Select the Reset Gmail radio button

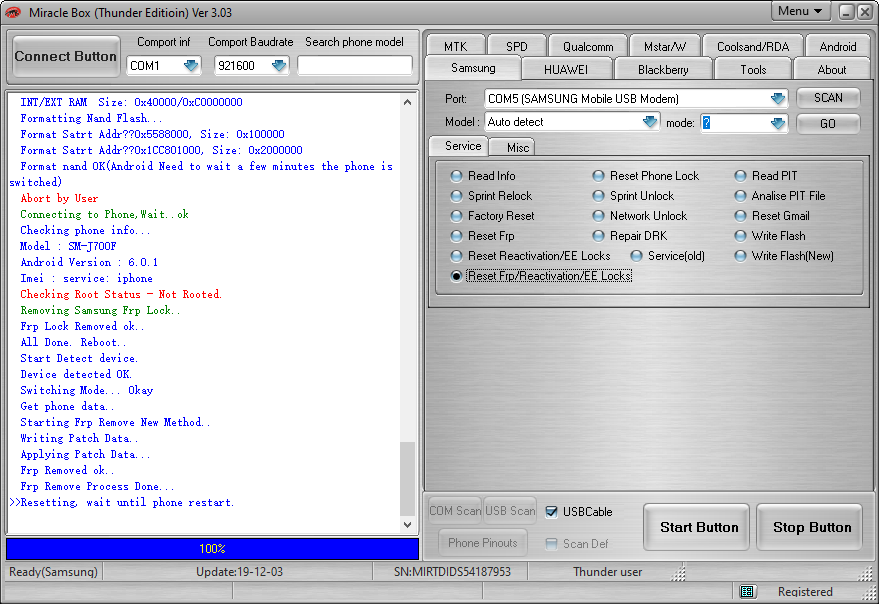point(741,216)
